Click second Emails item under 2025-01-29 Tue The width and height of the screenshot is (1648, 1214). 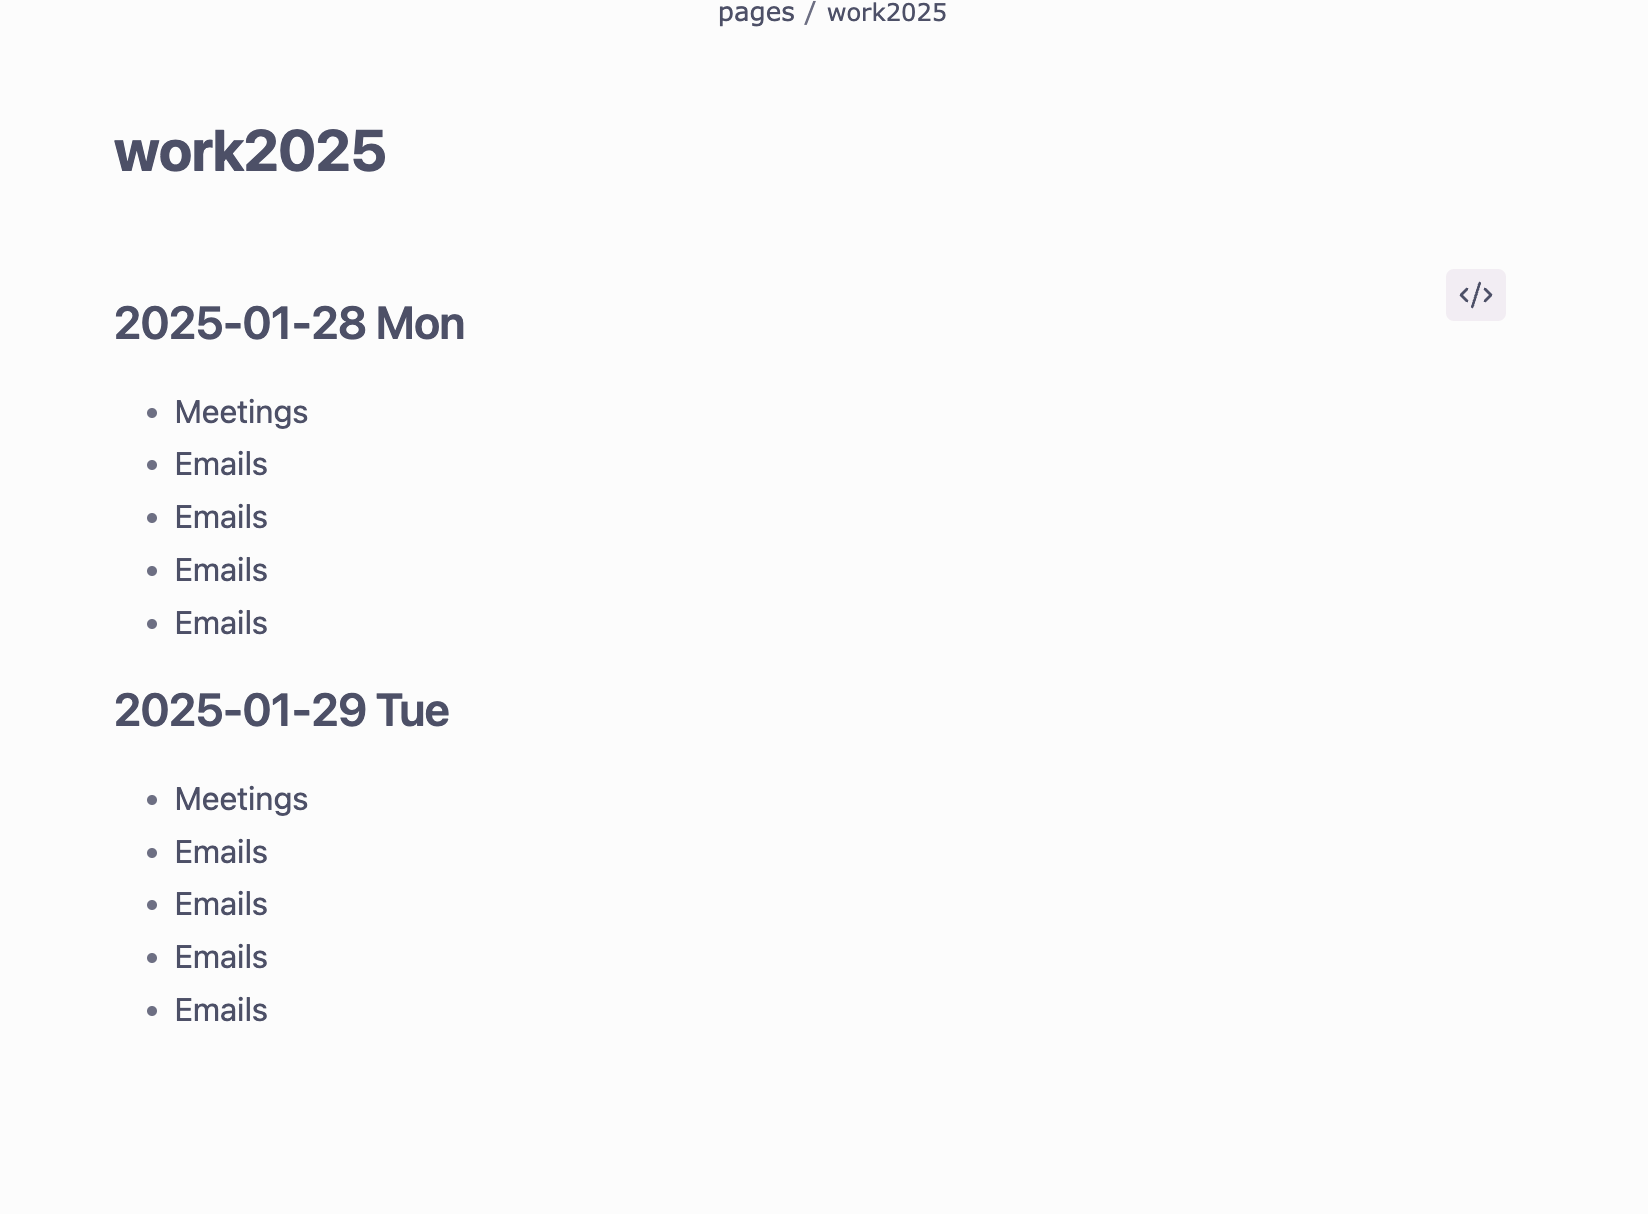[221, 905]
